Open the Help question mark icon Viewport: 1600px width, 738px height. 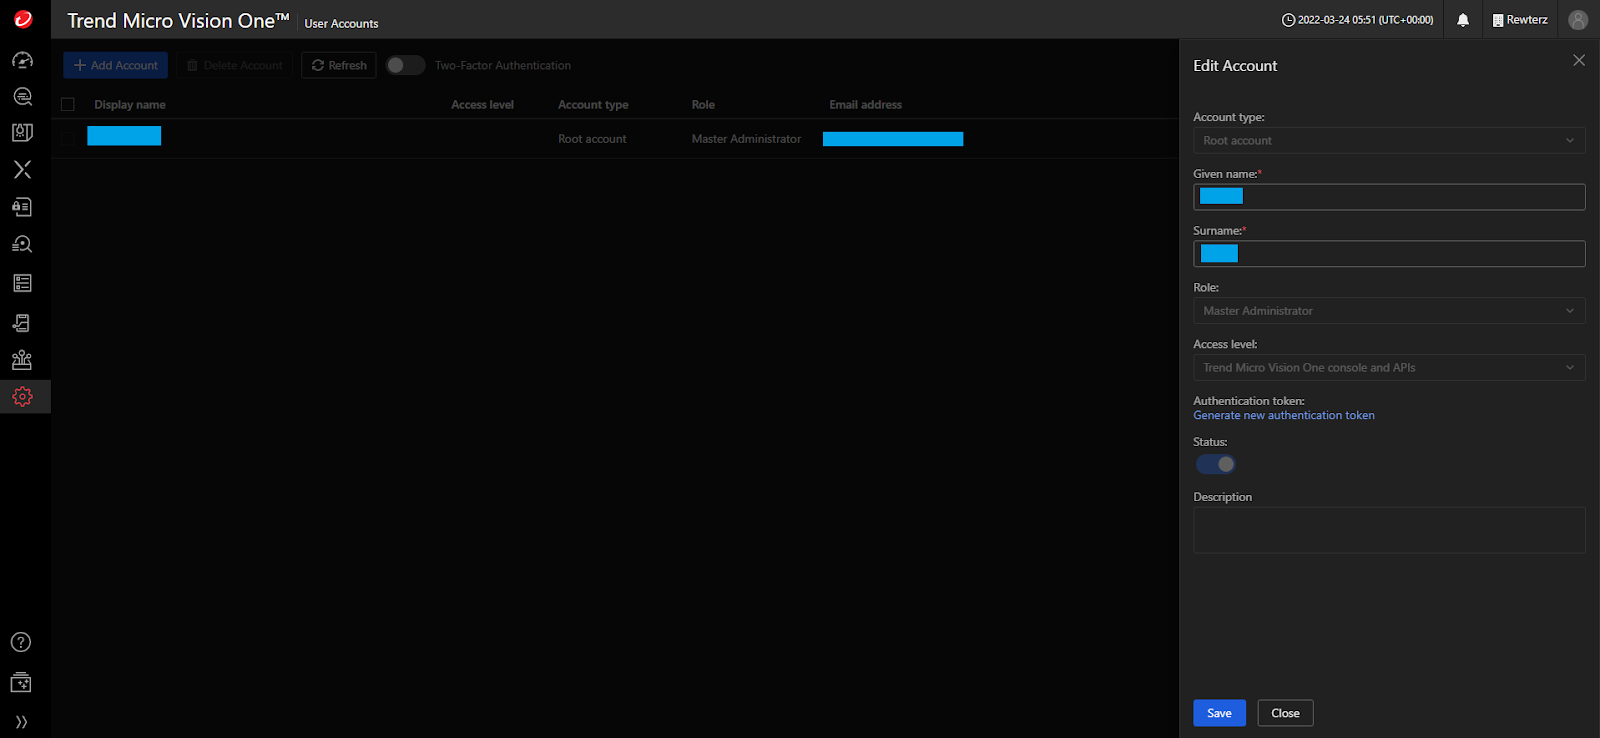point(21,642)
